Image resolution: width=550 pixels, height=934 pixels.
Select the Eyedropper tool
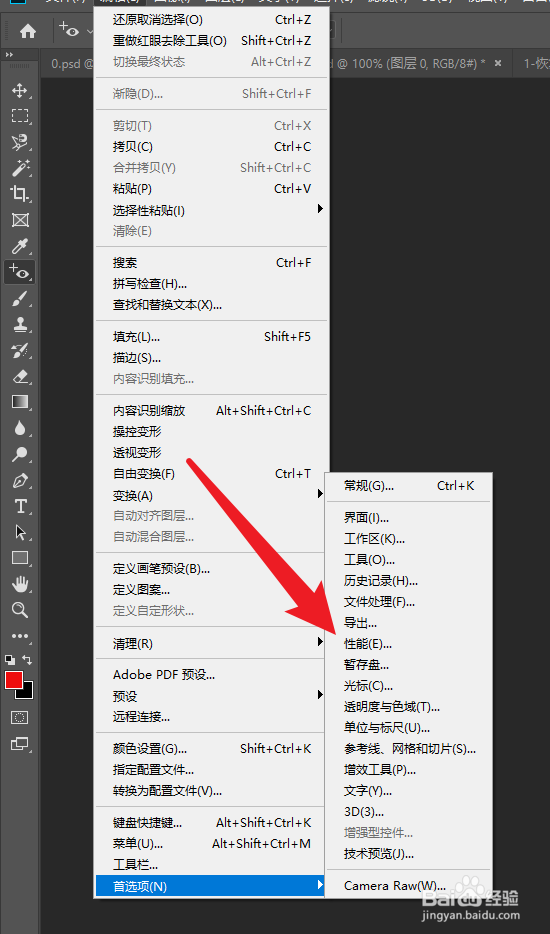tap(20, 246)
